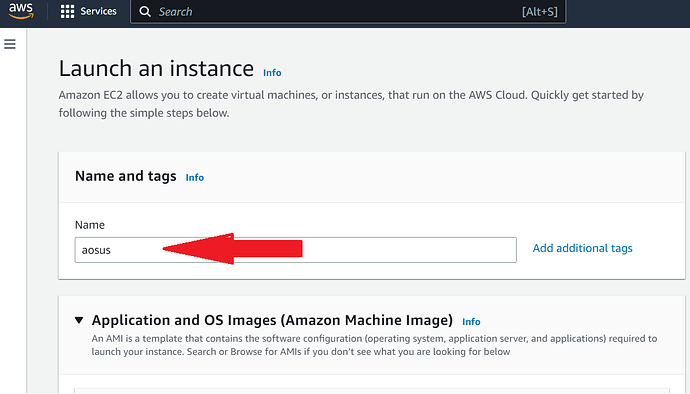Screen dimensions: 690x394
Task: Open Info link beside Name and tags
Action: click(195, 177)
